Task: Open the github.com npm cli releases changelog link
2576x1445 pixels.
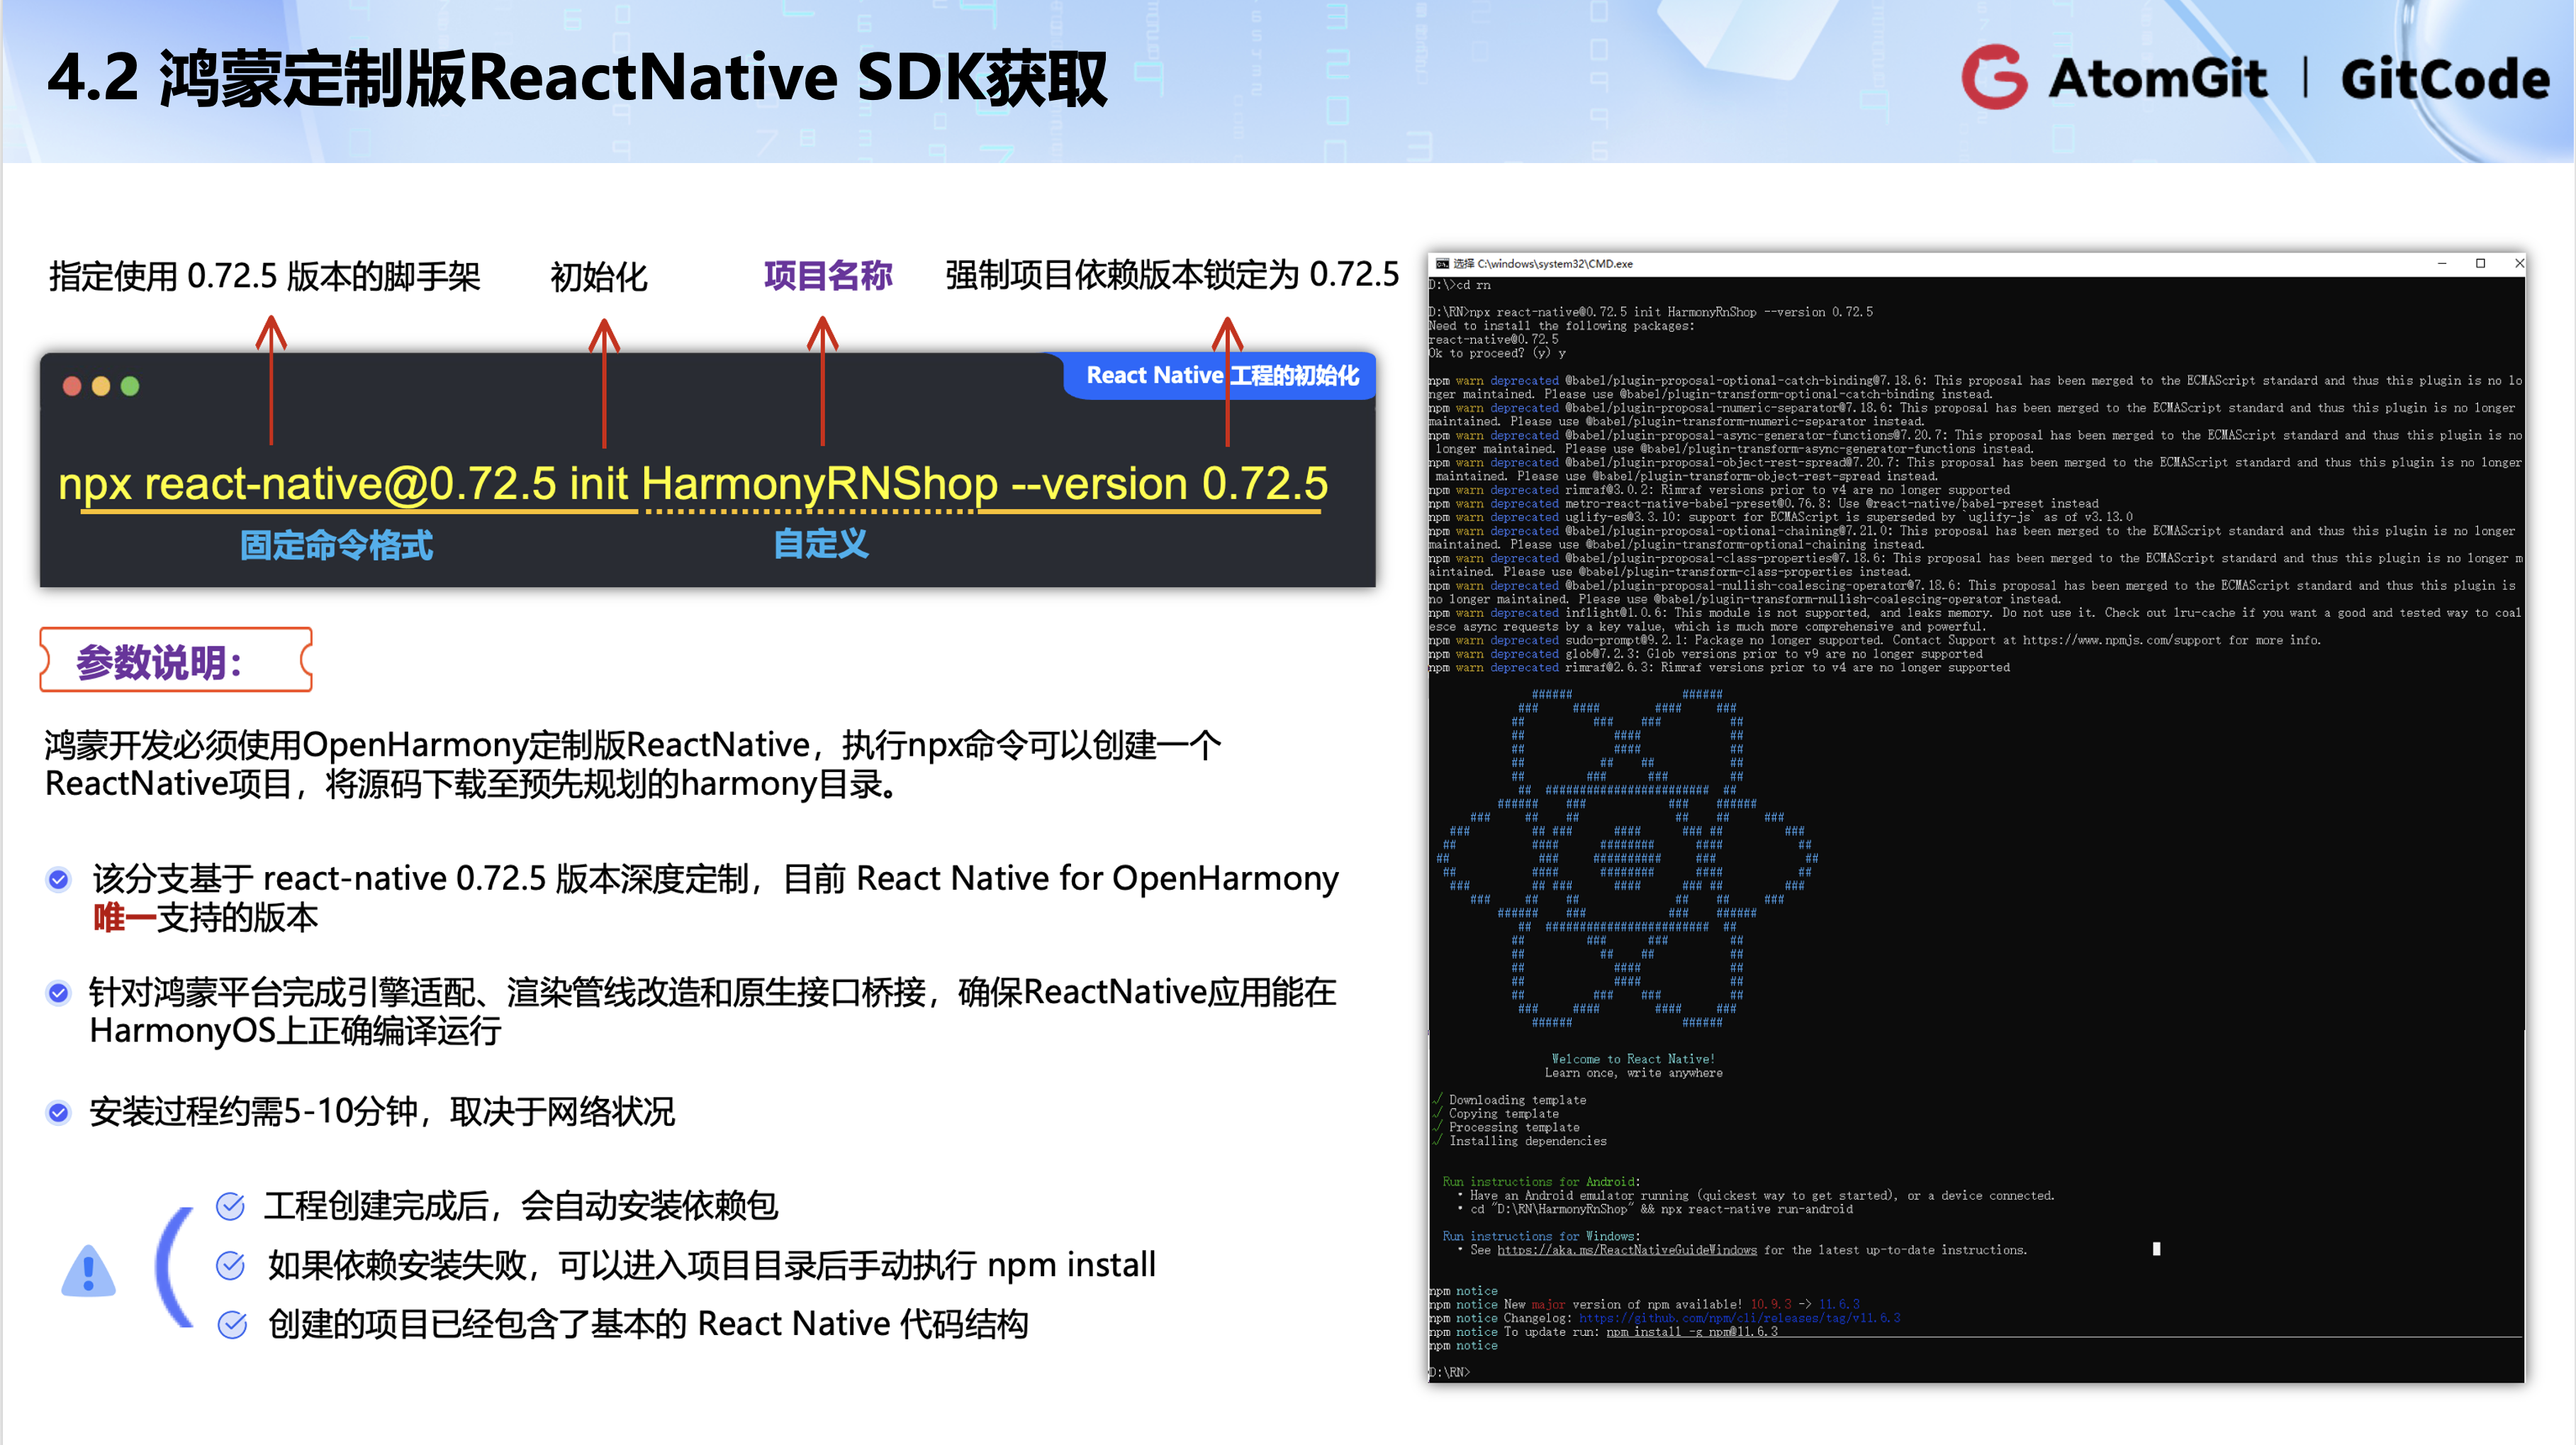Action: click(x=1739, y=1318)
